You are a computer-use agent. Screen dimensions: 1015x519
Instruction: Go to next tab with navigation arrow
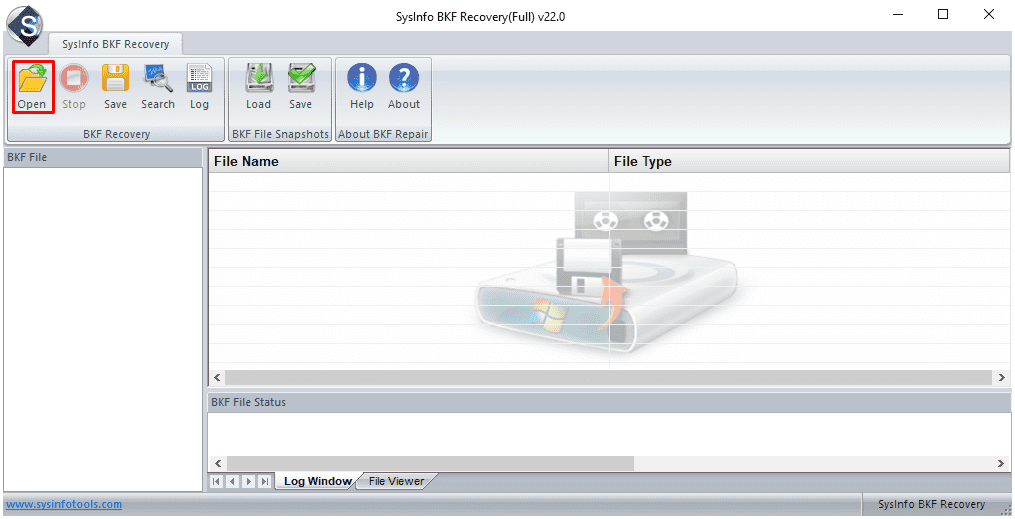pos(249,481)
